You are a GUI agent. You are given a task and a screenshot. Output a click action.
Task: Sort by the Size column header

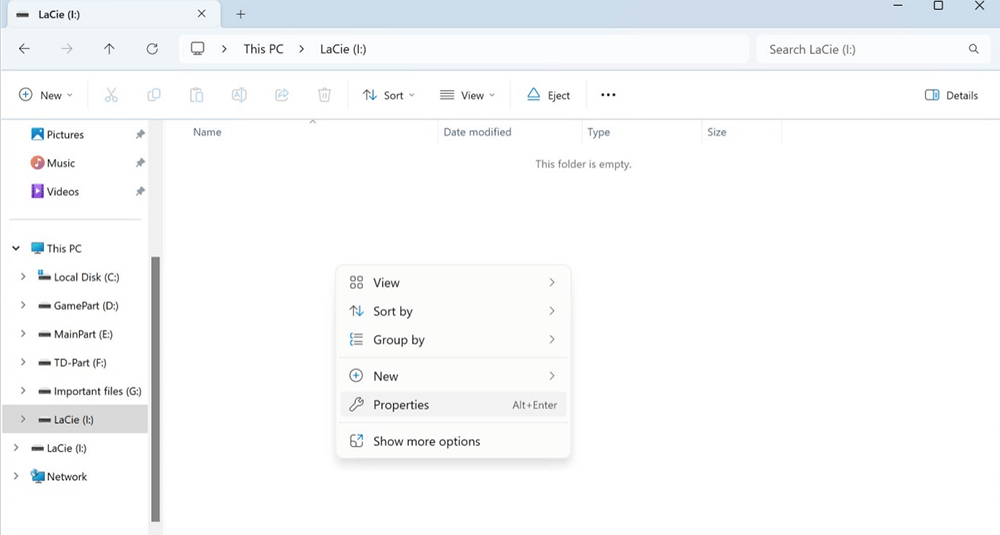pyautogui.click(x=716, y=132)
